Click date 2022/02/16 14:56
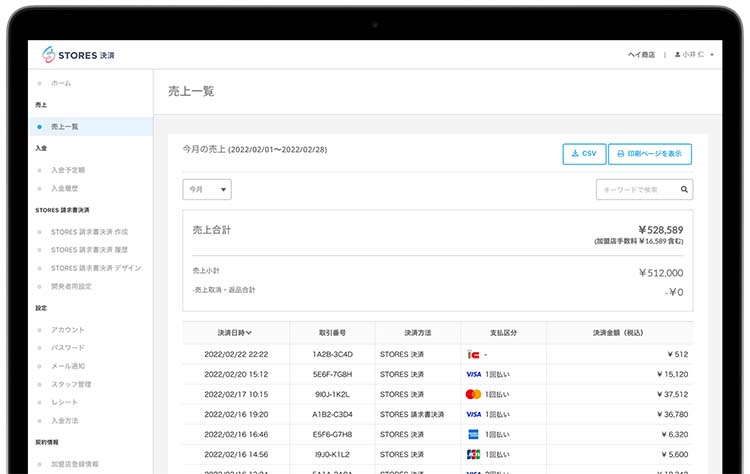The height and width of the screenshot is (474, 750). 236,454
